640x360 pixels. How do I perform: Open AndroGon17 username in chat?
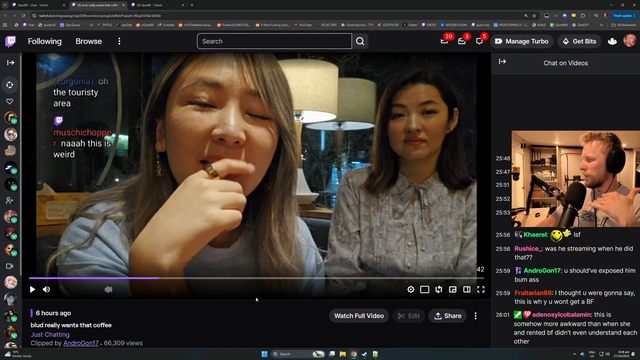(542, 271)
